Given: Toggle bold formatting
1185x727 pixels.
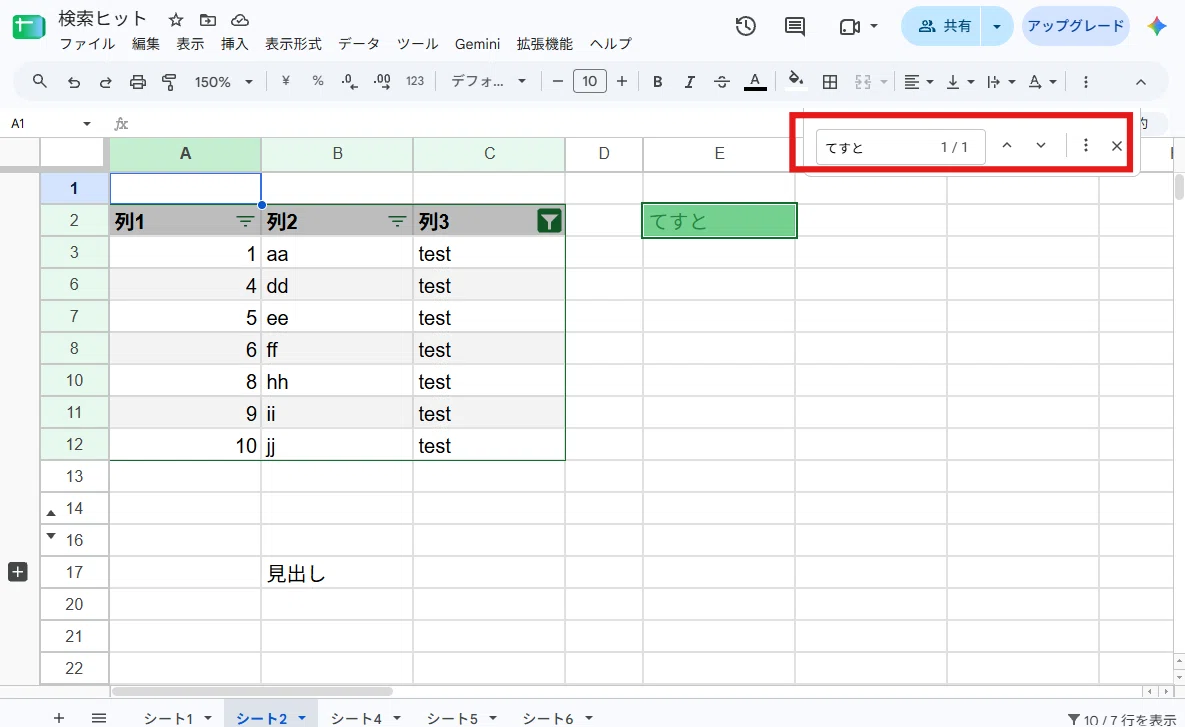Looking at the screenshot, I should [x=657, y=82].
